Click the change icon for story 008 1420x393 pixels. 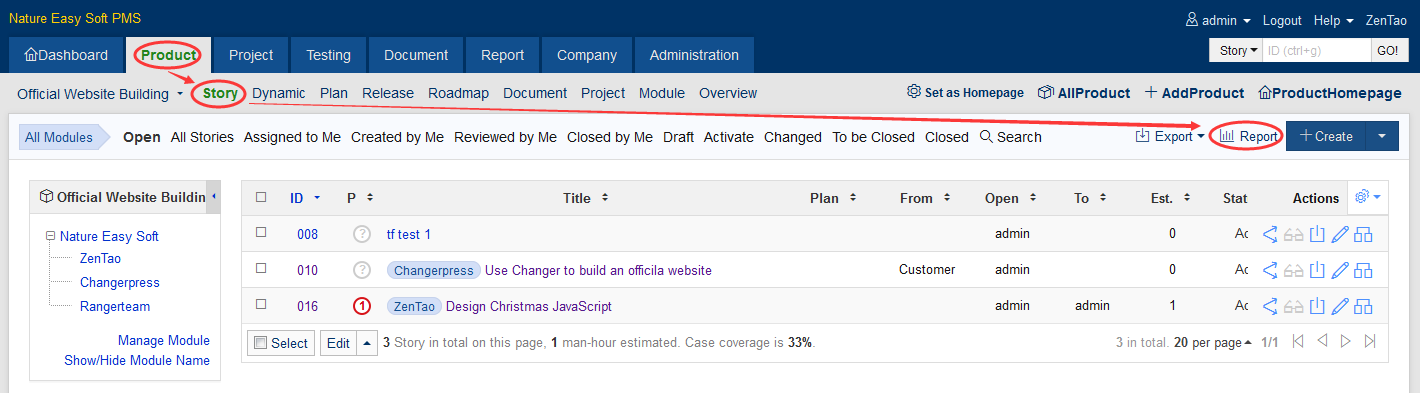coord(1270,234)
